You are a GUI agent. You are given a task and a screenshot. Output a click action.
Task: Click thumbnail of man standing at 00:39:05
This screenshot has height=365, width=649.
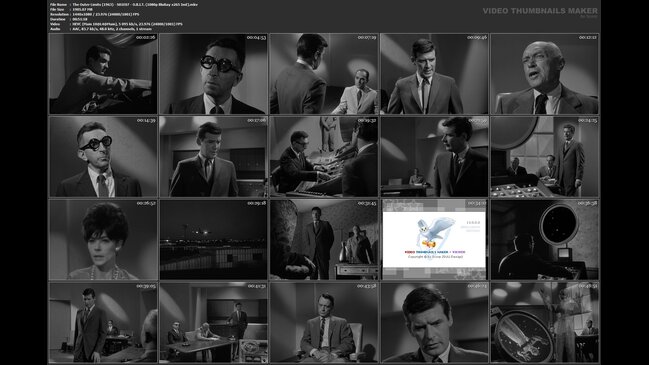click(103, 322)
